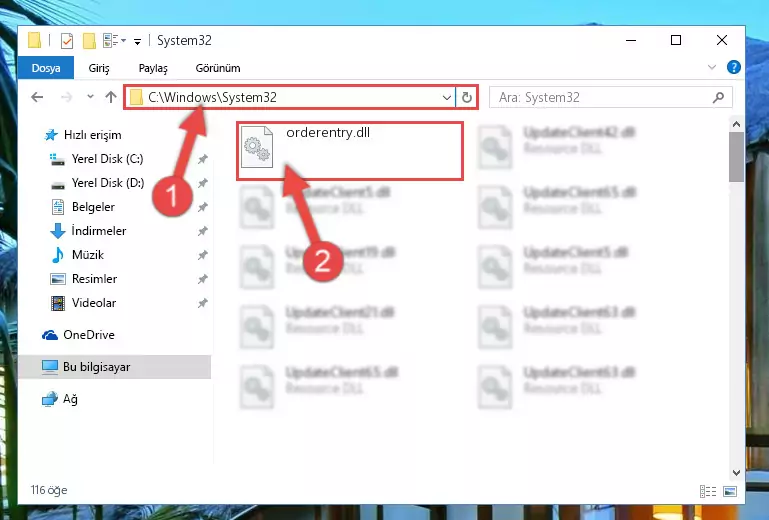Switch to the Paylaş tab
Screen dimensions: 769x520
pyautogui.click(x=153, y=68)
